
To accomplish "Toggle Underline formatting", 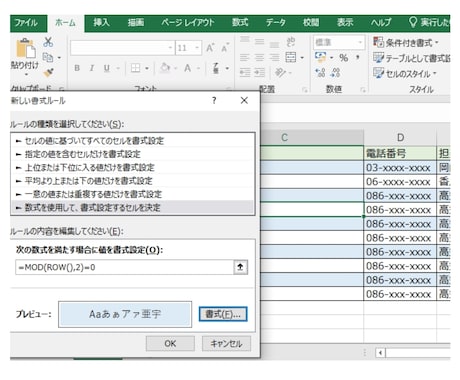I will [x=107, y=68].
